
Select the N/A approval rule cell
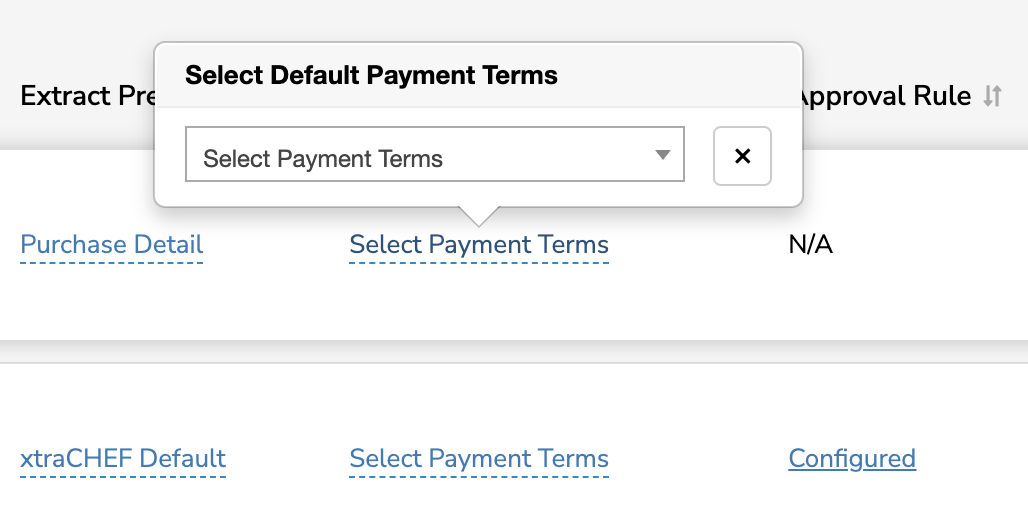(810, 245)
